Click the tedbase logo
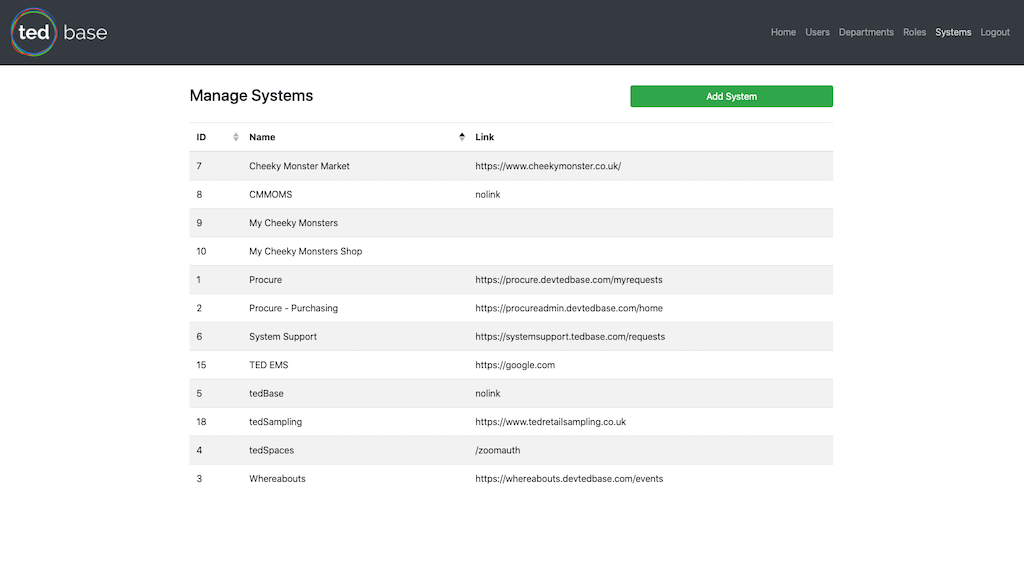 (59, 32)
